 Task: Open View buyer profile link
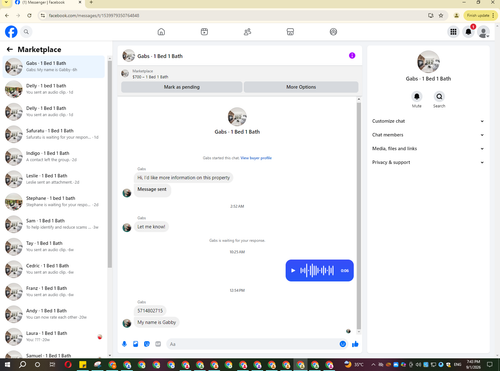coord(256,158)
